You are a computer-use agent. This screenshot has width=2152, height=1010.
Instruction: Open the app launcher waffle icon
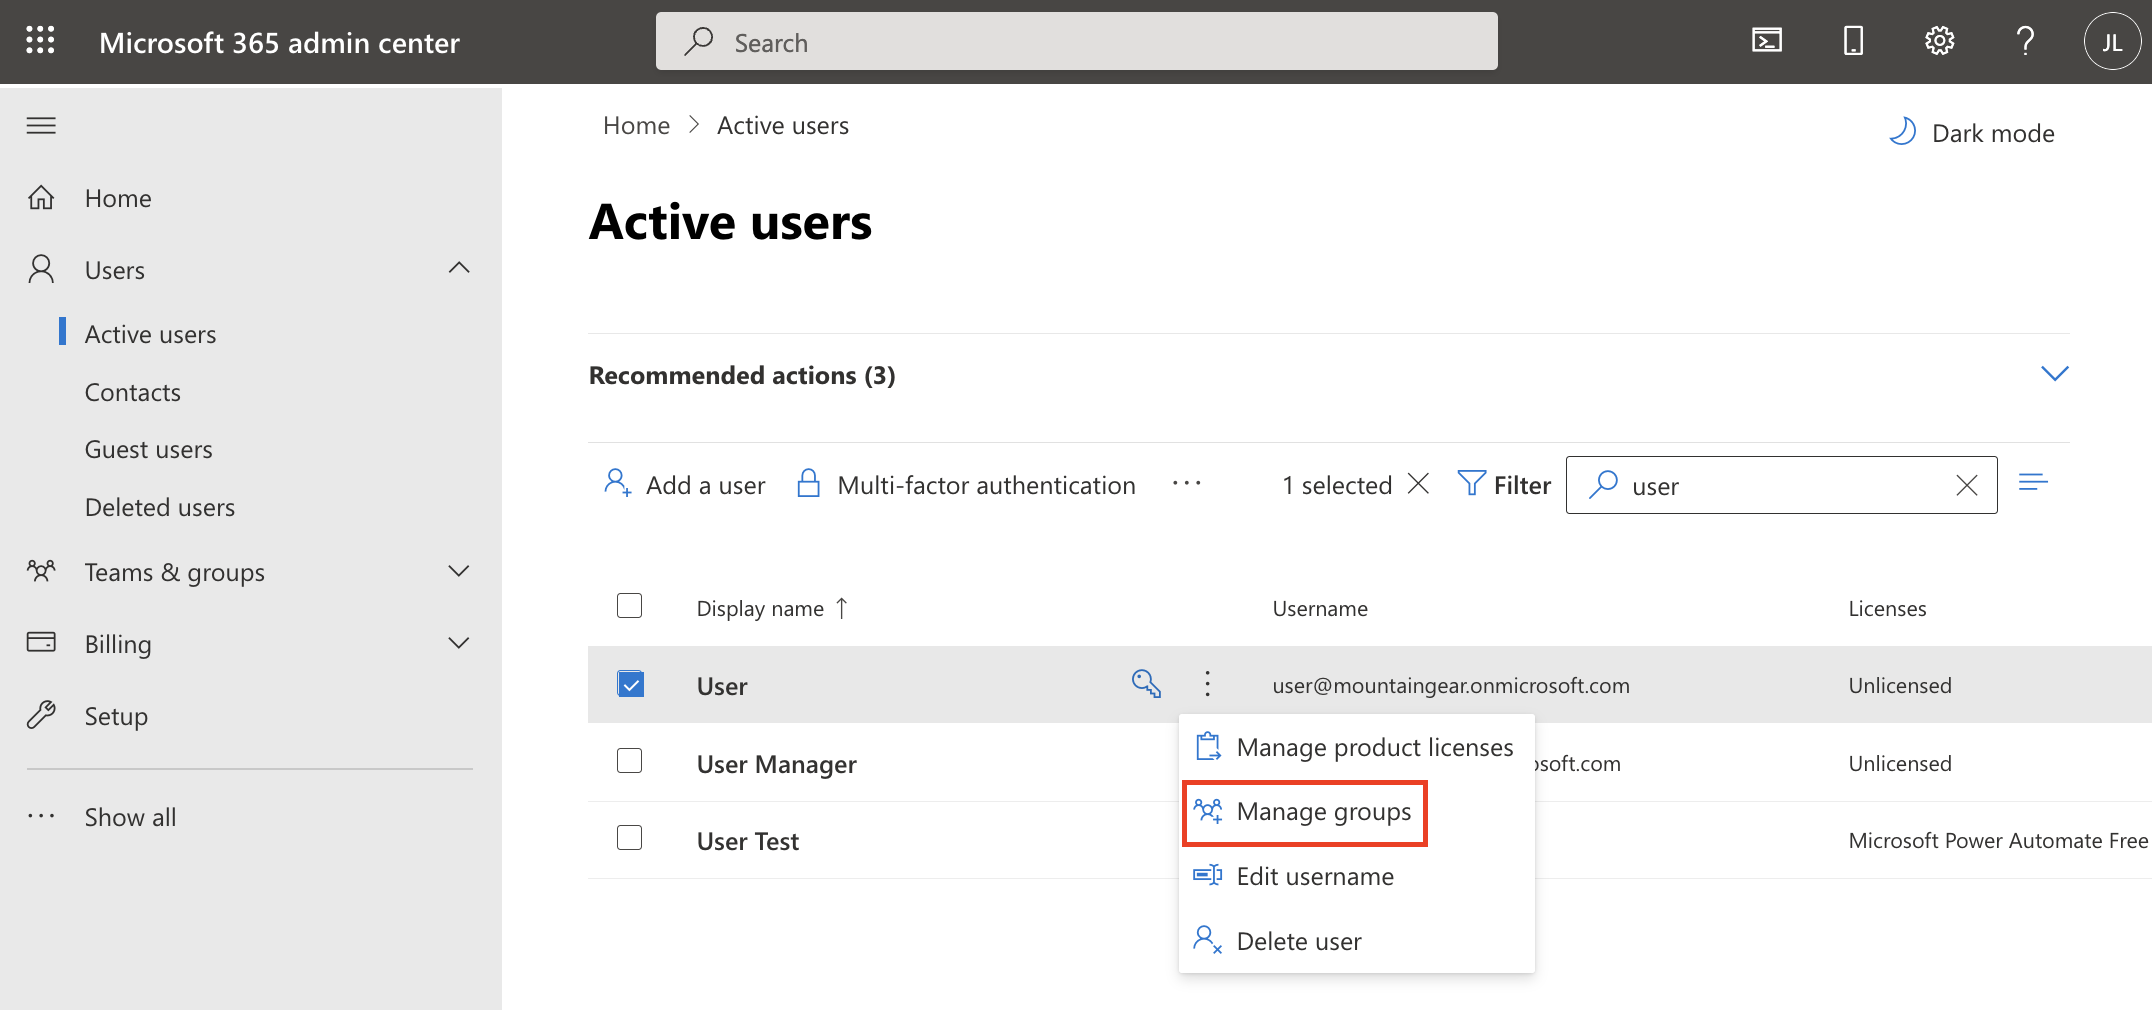(x=40, y=41)
